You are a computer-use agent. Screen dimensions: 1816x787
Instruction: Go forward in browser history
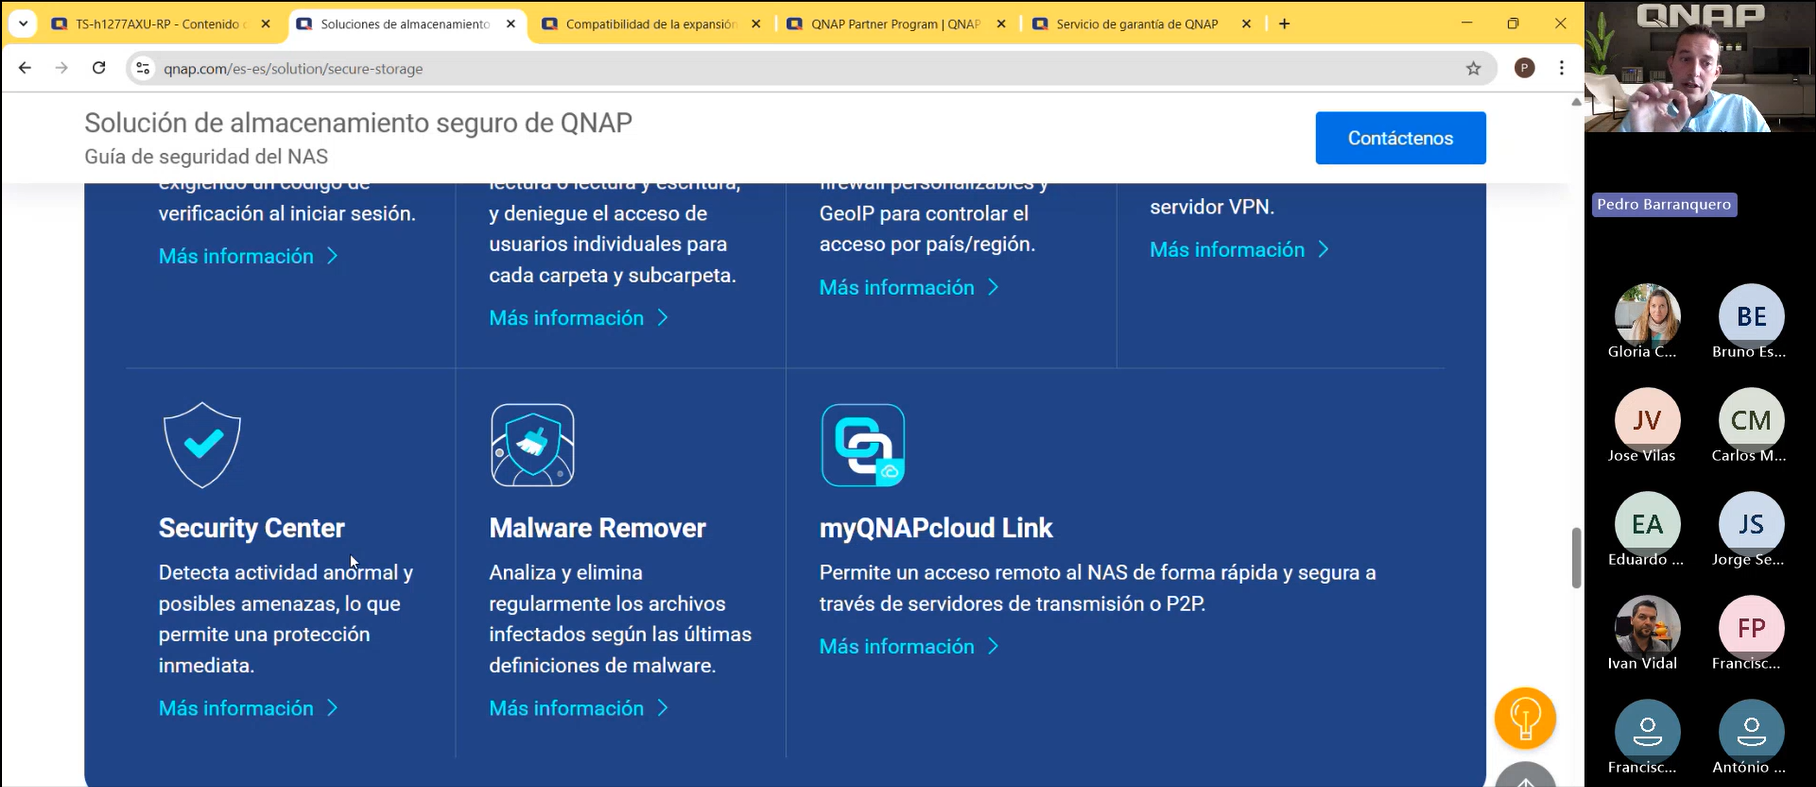pos(62,68)
